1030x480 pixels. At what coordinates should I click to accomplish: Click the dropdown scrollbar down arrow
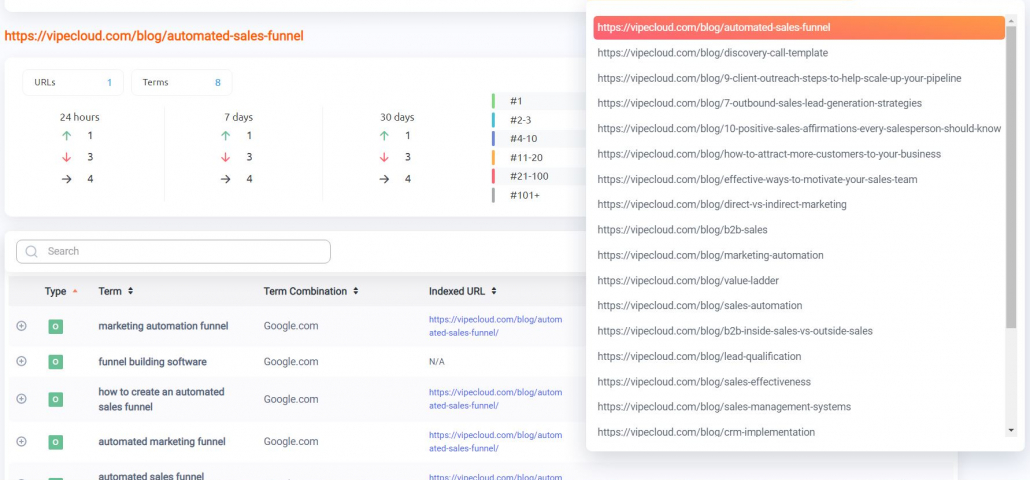click(1011, 430)
